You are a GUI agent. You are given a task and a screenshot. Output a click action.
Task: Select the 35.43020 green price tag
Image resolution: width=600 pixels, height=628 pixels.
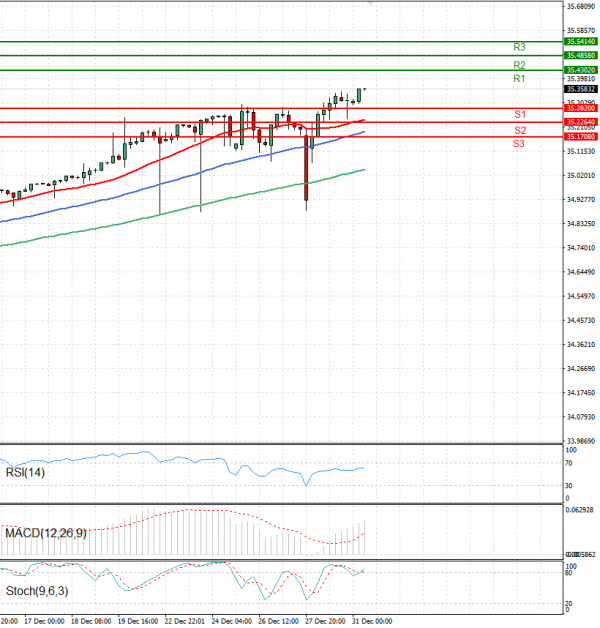pos(581,70)
